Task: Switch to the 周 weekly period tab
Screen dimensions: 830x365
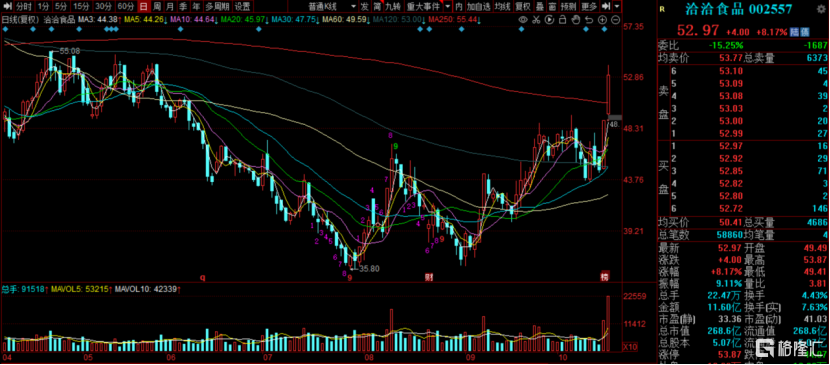Action: (x=157, y=6)
